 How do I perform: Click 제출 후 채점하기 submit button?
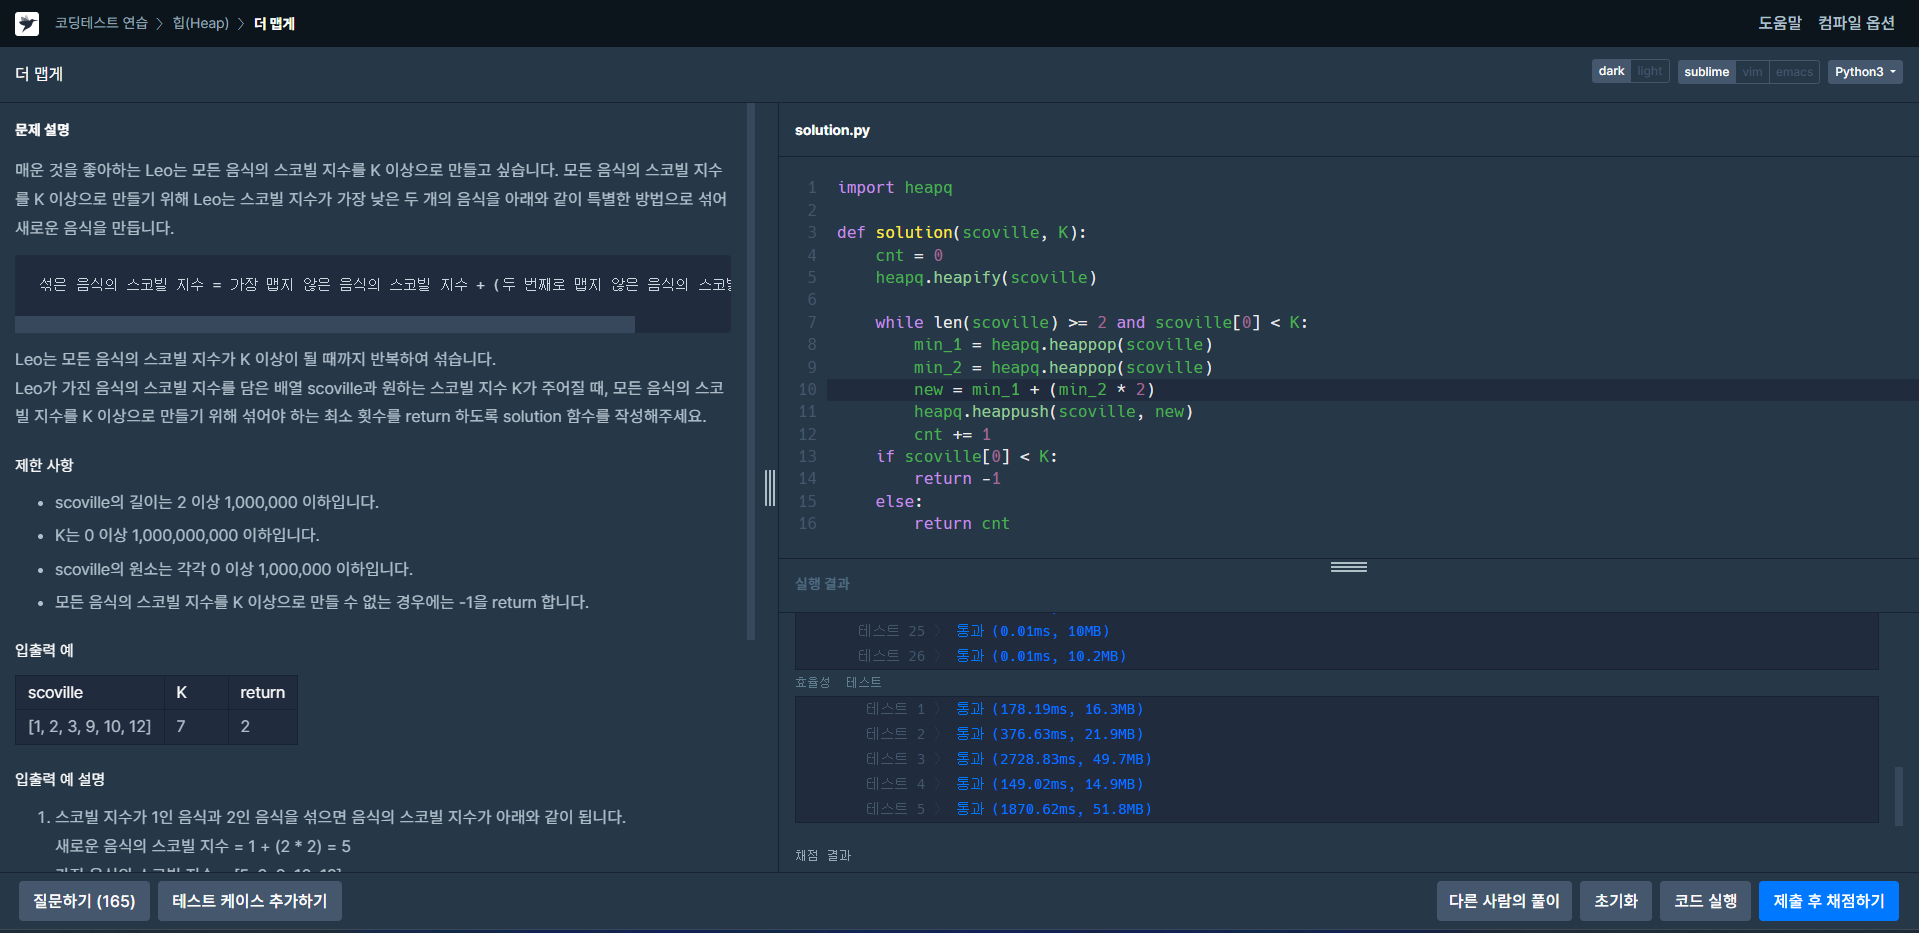[1829, 901]
